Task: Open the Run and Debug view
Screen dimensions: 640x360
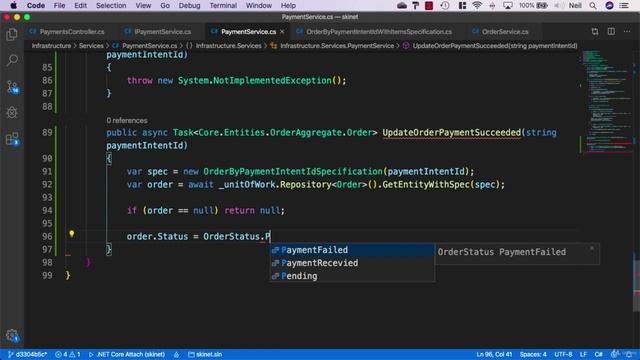Action: pyautogui.click(x=12, y=113)
